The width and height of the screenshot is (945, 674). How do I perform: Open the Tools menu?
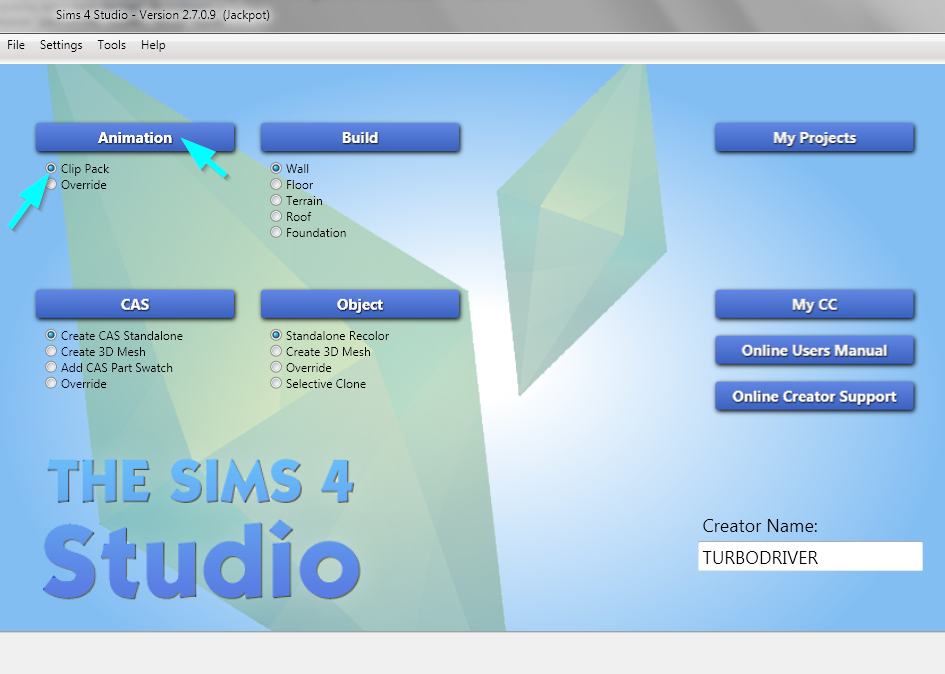[111, 45]
